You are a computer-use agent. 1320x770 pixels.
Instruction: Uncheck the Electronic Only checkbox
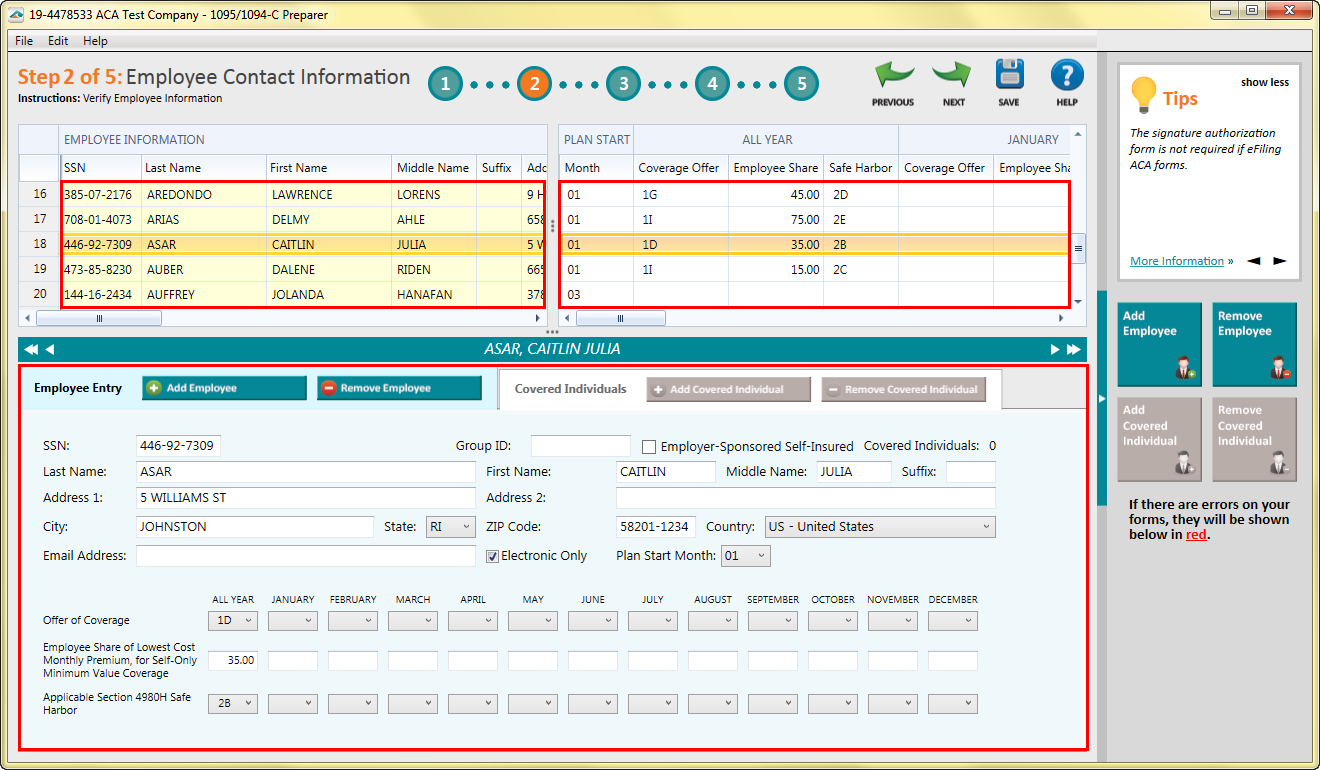pyautogui.click(x=492, y=556)
